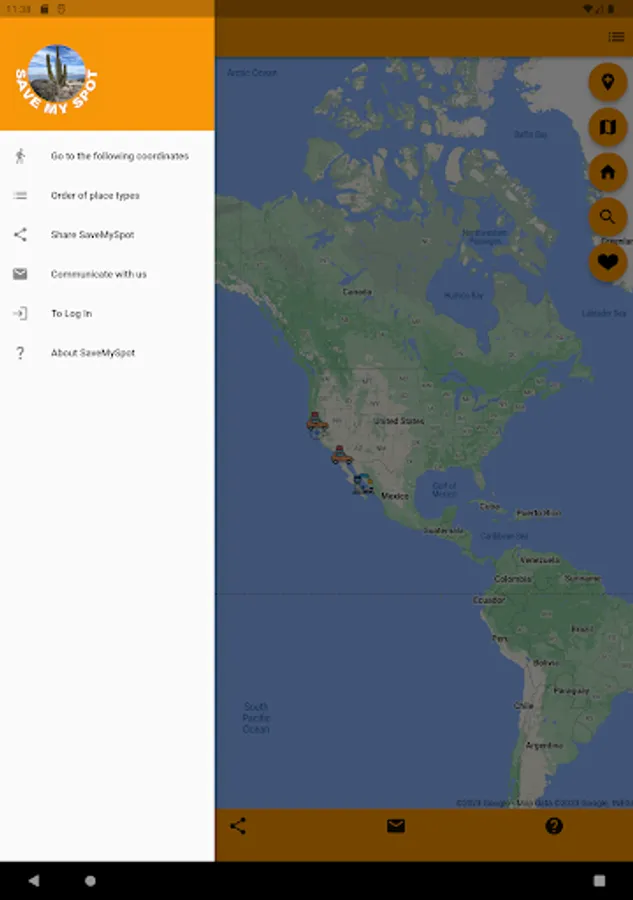Viewport: 633px width, 900px height.
Task: Tap the home floating button
Action: coord(607,172)
